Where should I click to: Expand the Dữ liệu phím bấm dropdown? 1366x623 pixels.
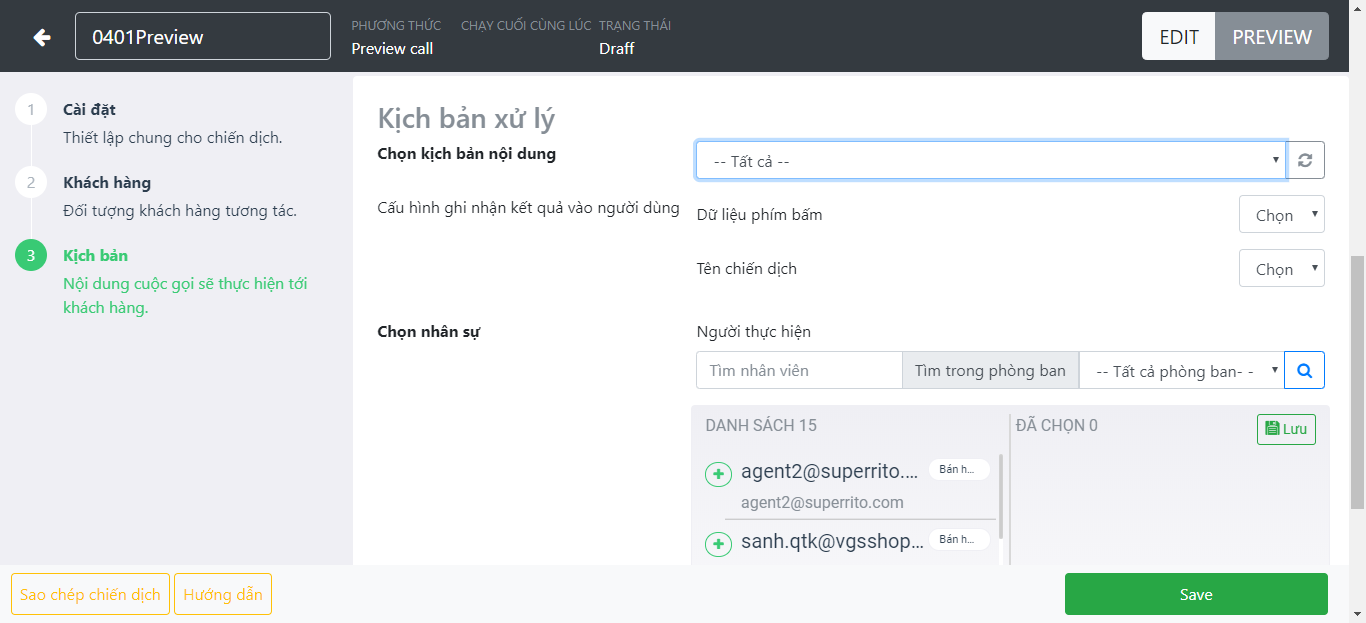coord(1281,215)
